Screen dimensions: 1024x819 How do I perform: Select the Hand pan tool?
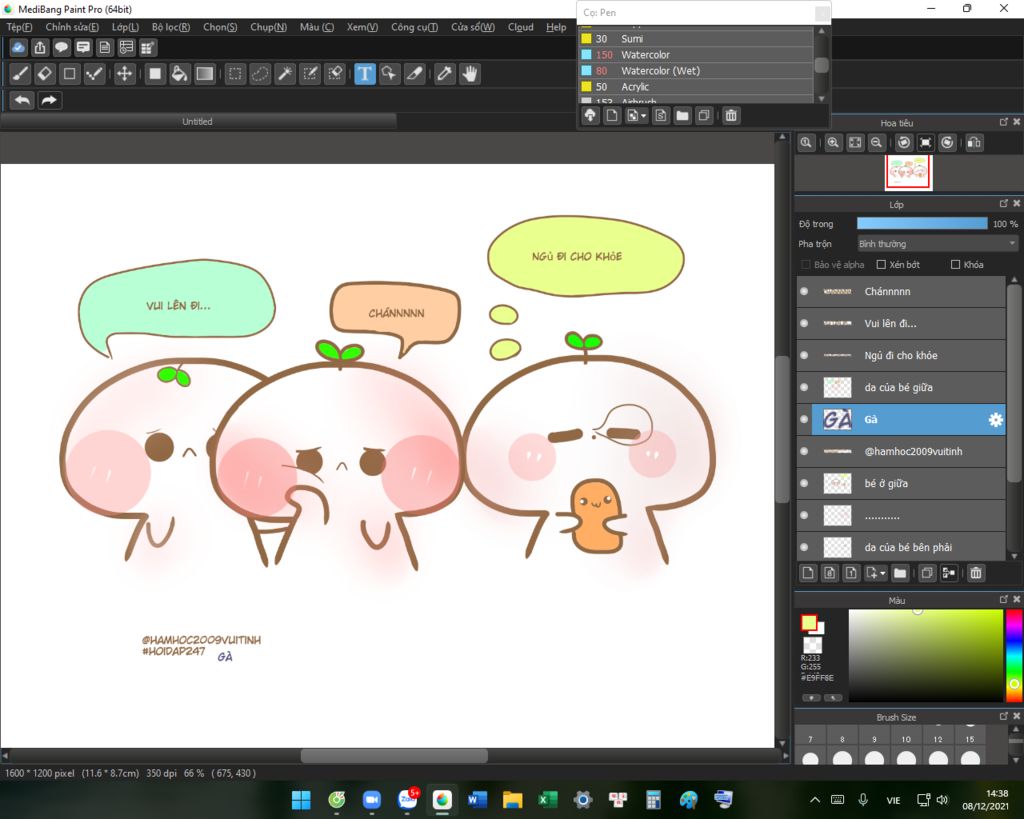[470, 74]
